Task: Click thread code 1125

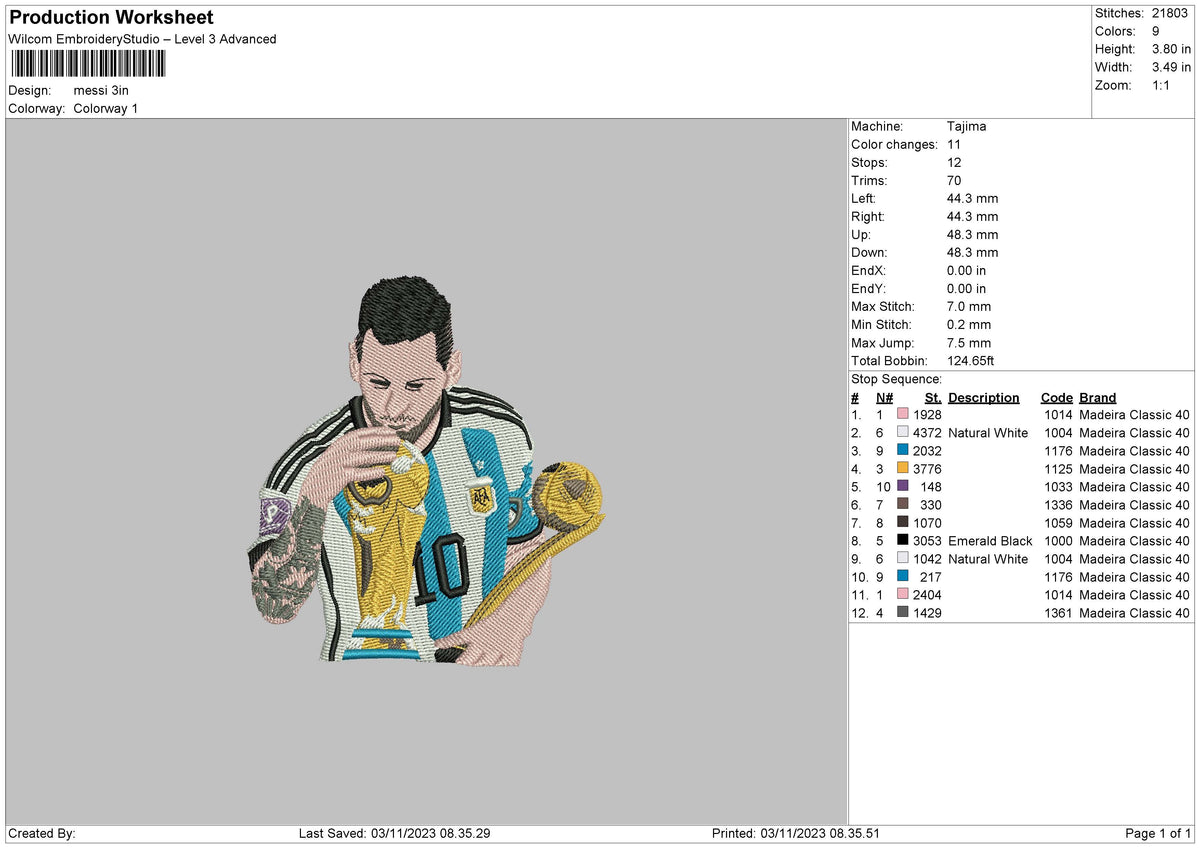Action: pos(1058,469)
